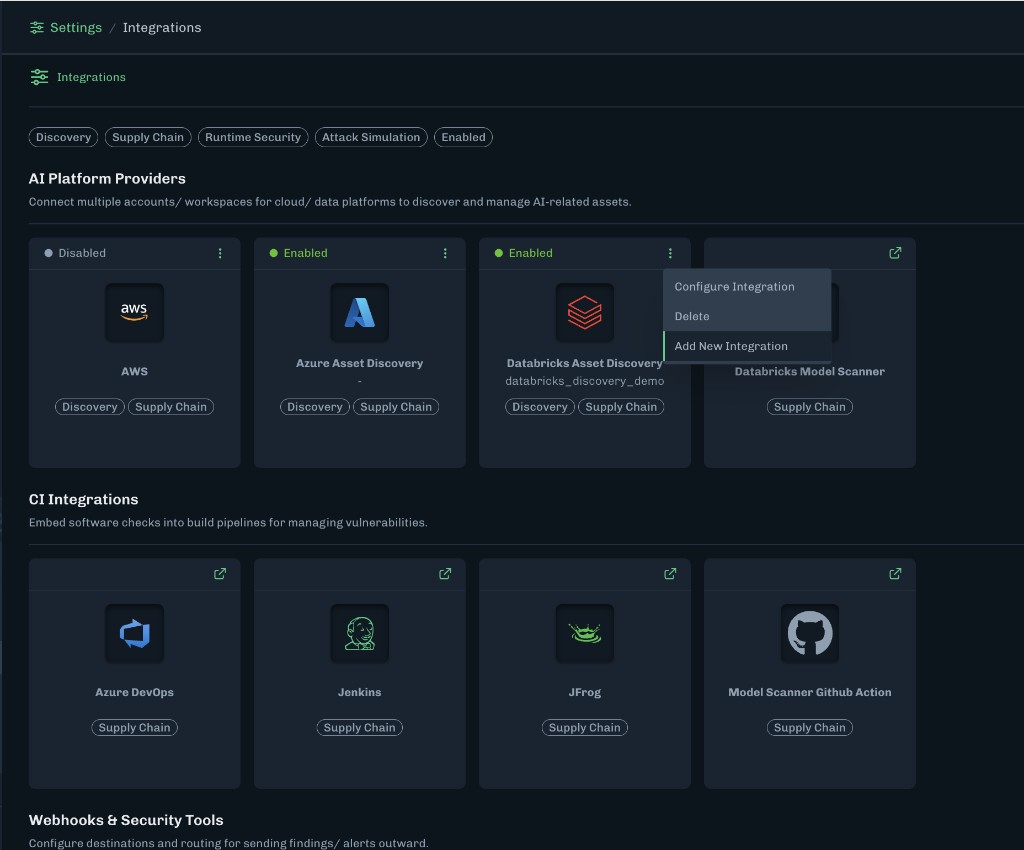This screenshot has height=850, width=1024.
Task: Click Supply Chain tag on Jenkins card
Action: pyautogui.click(x=360, y=727)
